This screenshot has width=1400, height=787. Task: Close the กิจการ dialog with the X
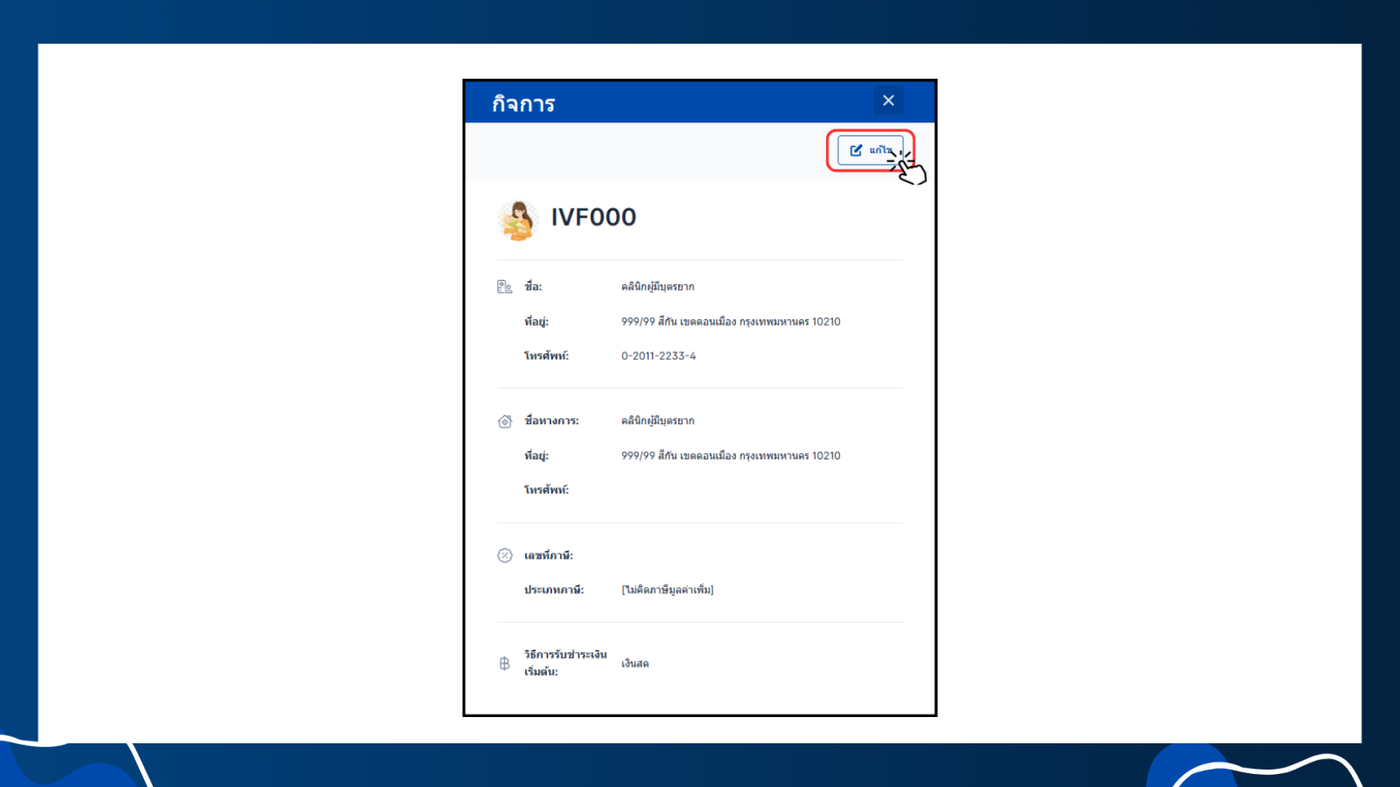[888, 101]
